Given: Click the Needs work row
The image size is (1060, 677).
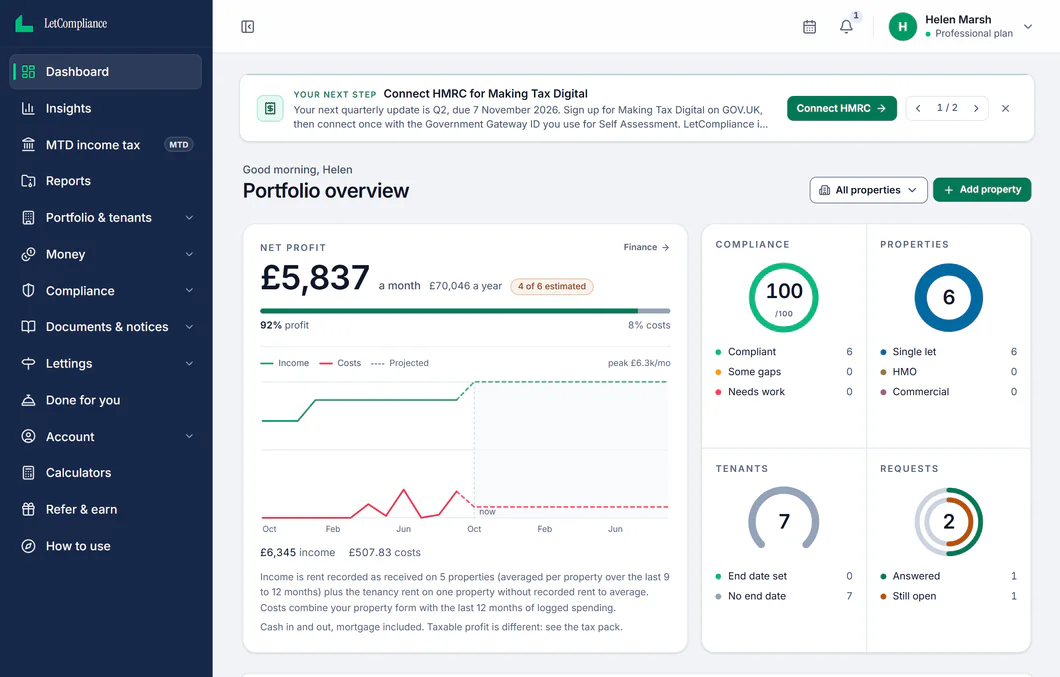Looking at the screenshot, I should (784, 392).
